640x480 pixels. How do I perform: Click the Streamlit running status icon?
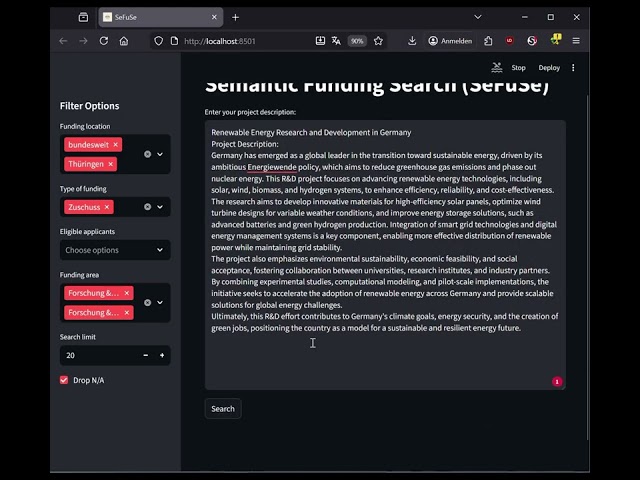click(x=496, y=68)
